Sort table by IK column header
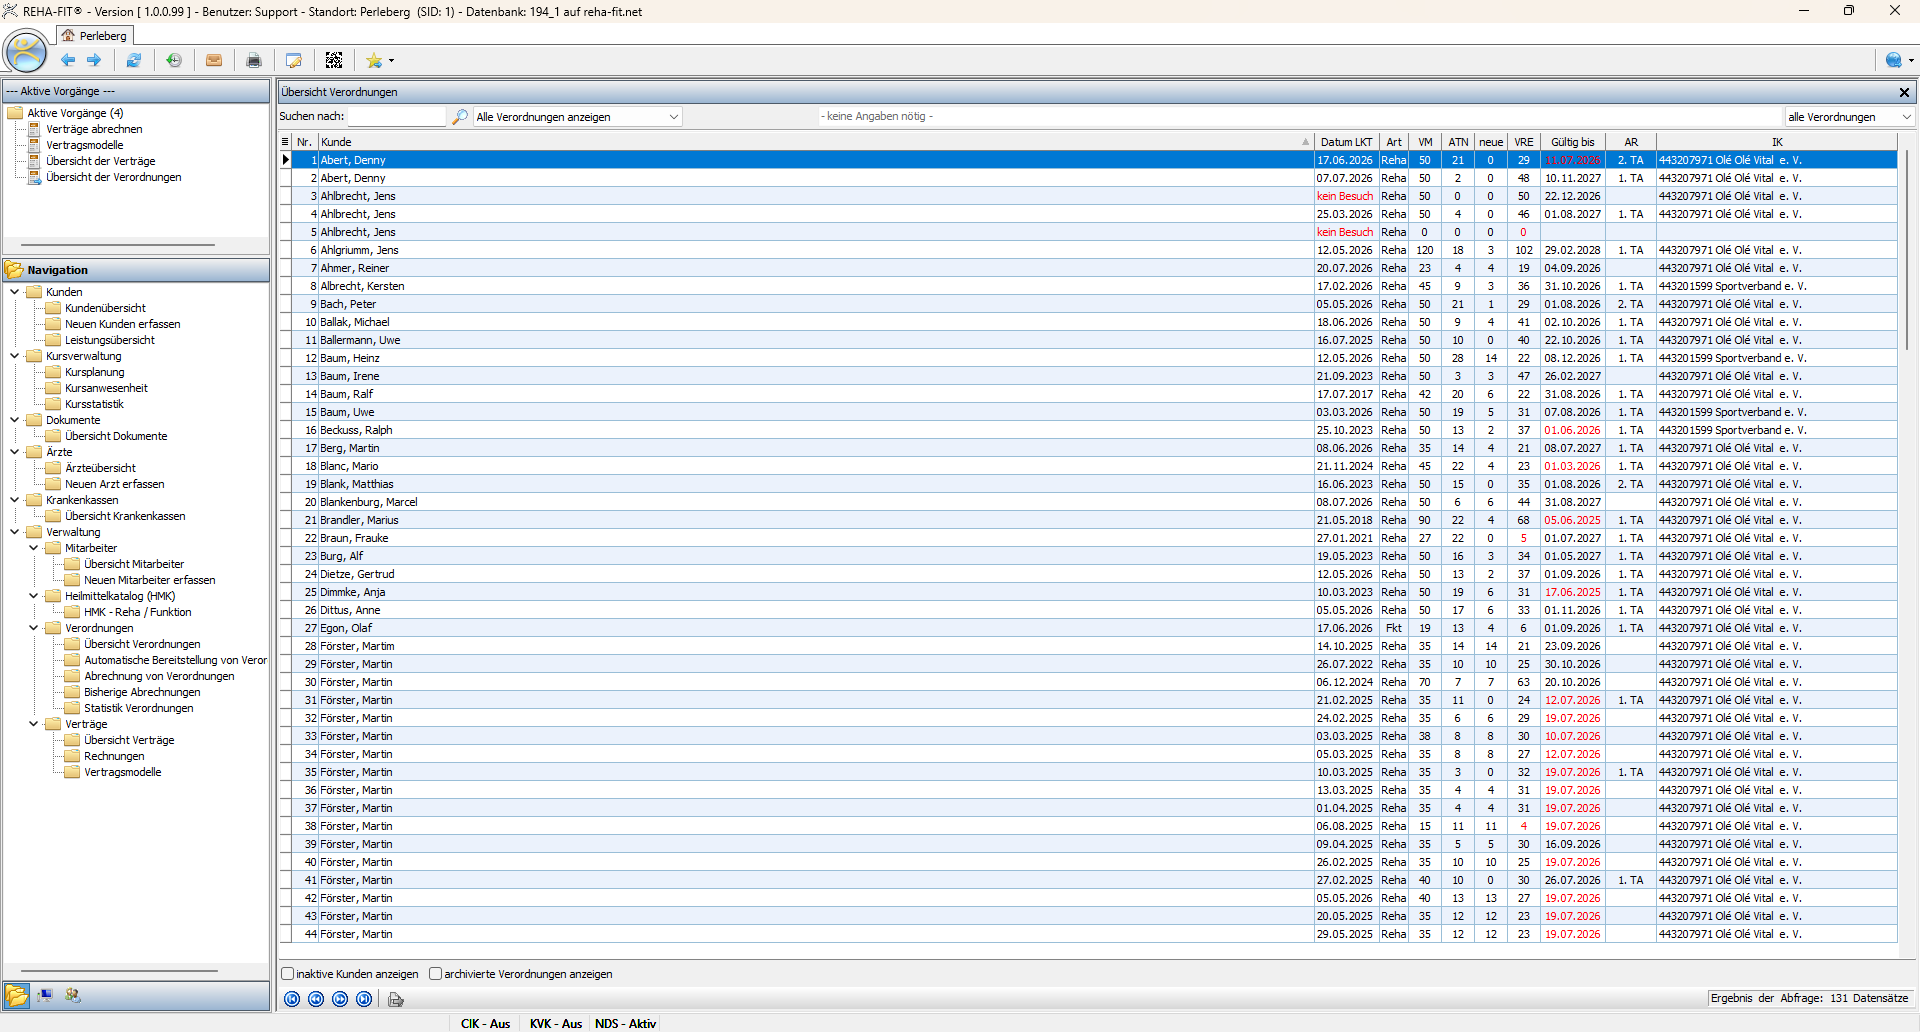Viewport: 1920px width, 1032px height. coord(1777,142)
